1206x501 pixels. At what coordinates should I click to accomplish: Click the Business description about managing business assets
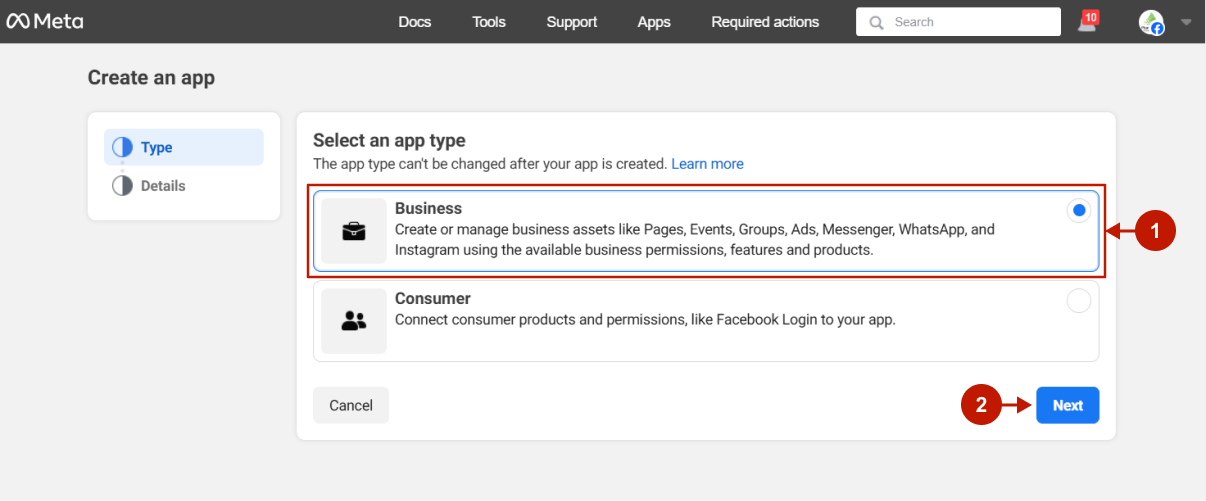(695, 240)
